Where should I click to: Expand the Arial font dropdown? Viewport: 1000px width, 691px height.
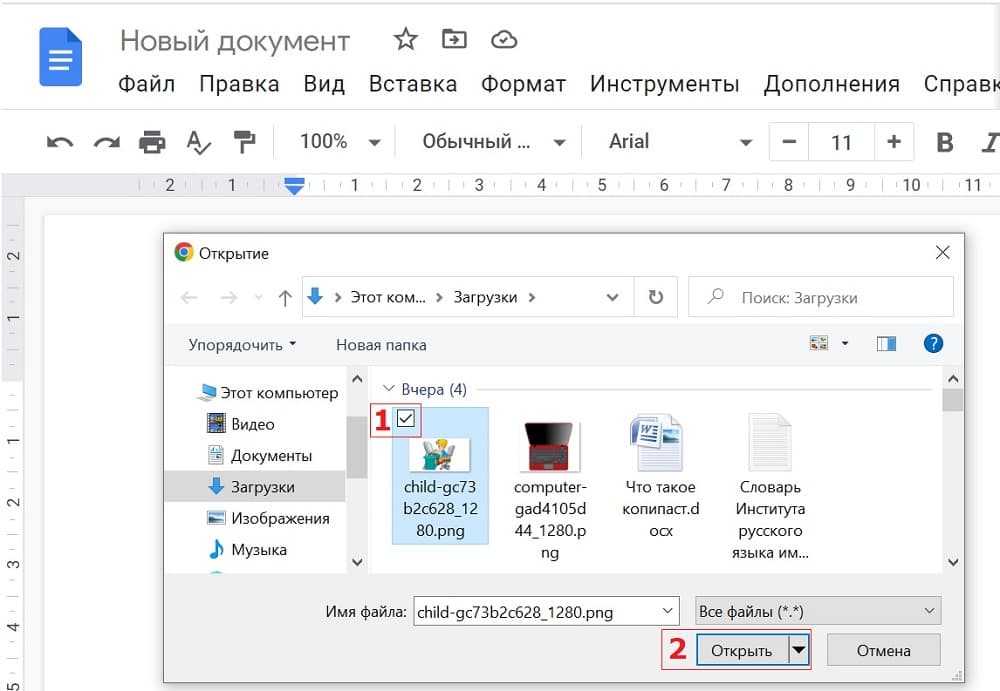pyautogui.click(x=680, y=142)
